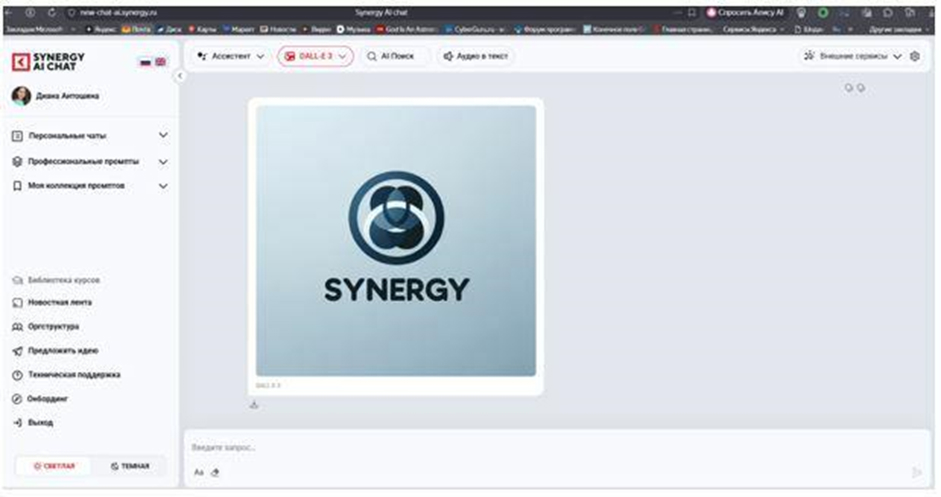Click the Техническая поддержка clock icon
This screenshot has width=941, height=497.
(17, 375)
